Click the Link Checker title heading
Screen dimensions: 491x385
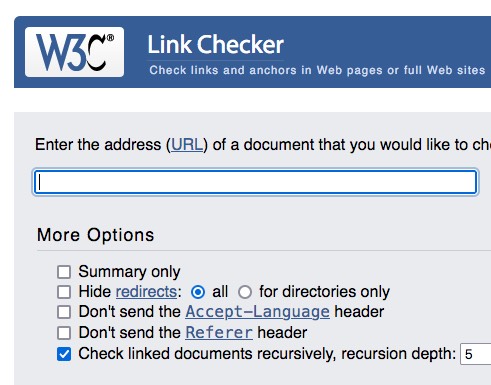[216, 44]
